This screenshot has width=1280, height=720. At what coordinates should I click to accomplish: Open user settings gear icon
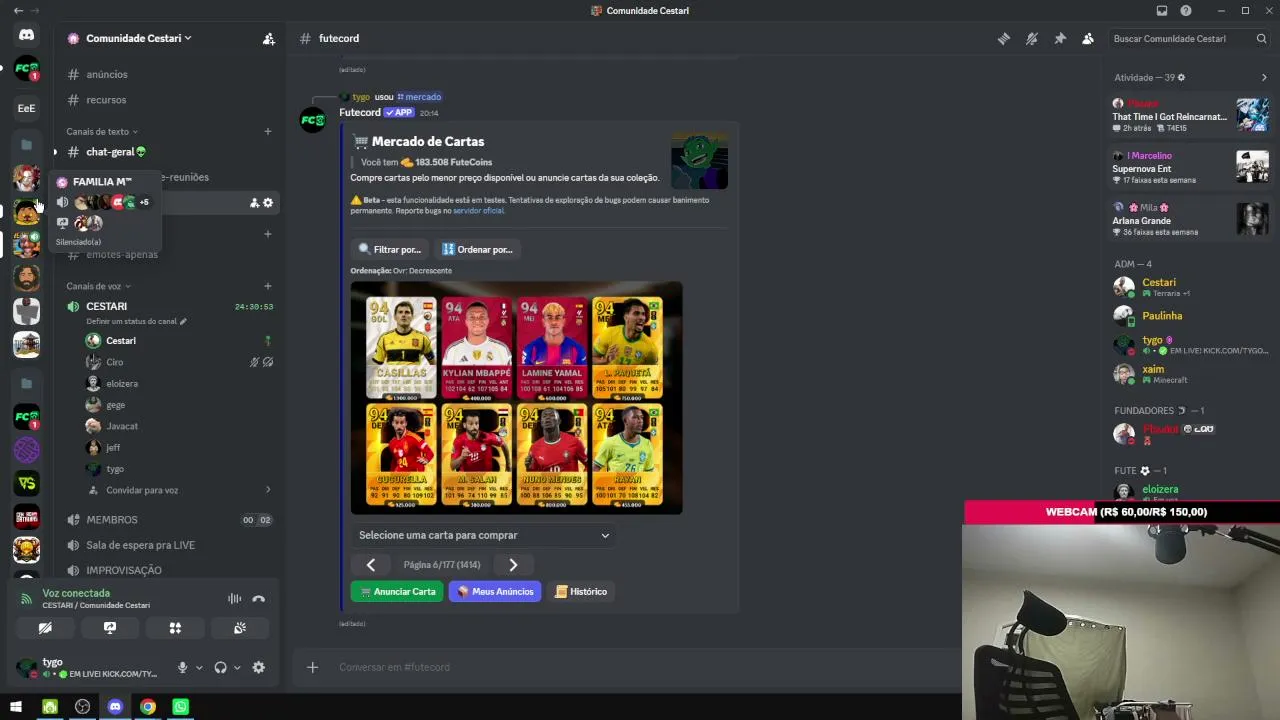pos(259,668)
